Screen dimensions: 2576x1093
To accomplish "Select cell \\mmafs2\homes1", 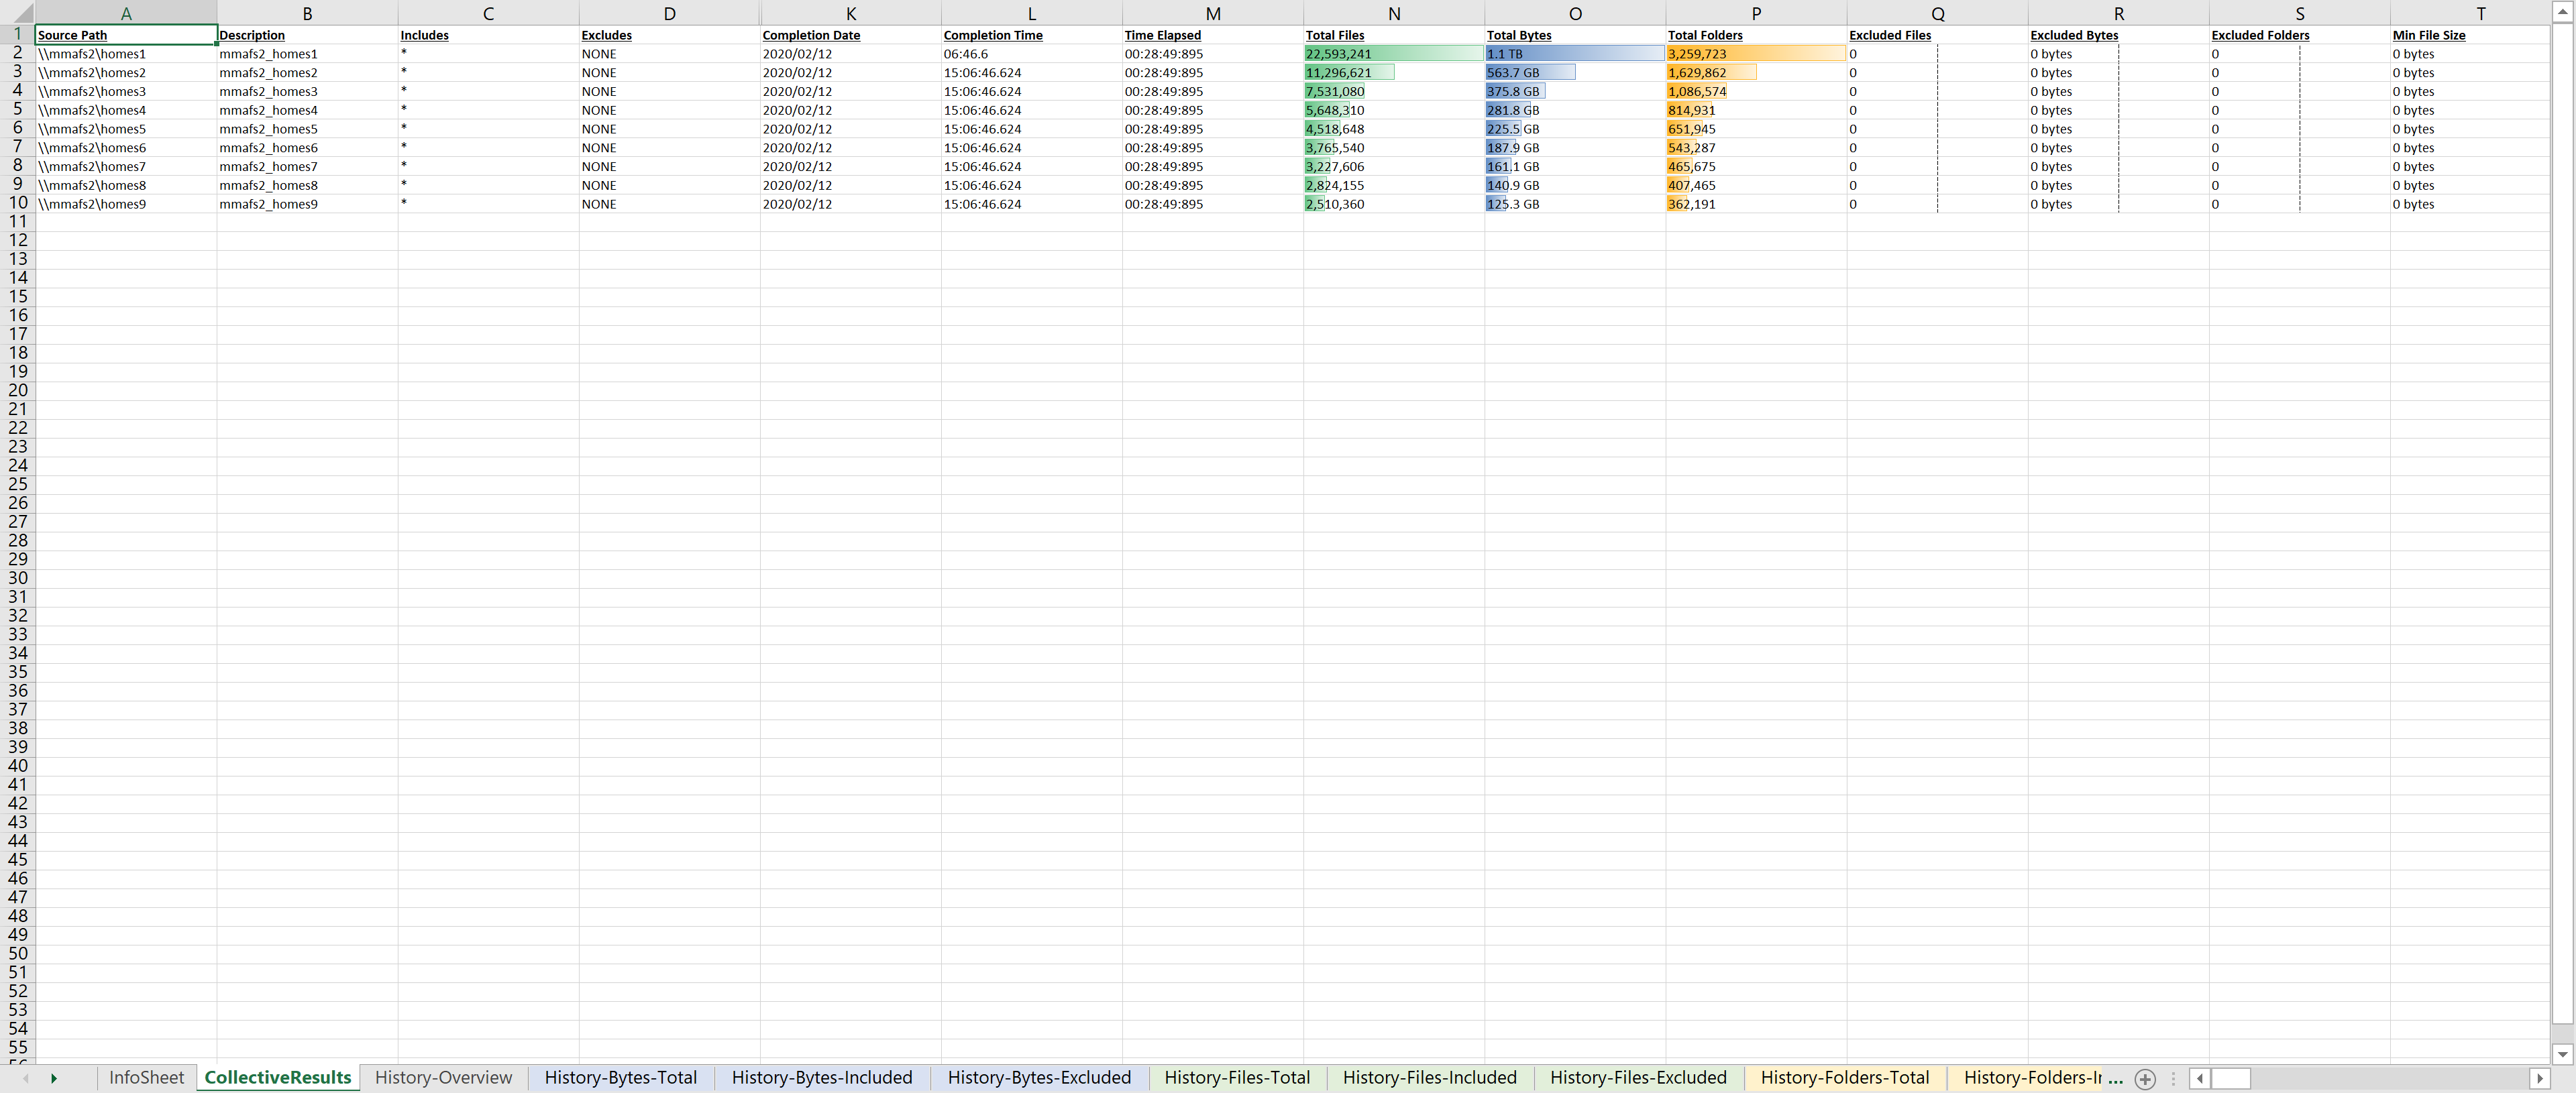I will coord(126,54).
